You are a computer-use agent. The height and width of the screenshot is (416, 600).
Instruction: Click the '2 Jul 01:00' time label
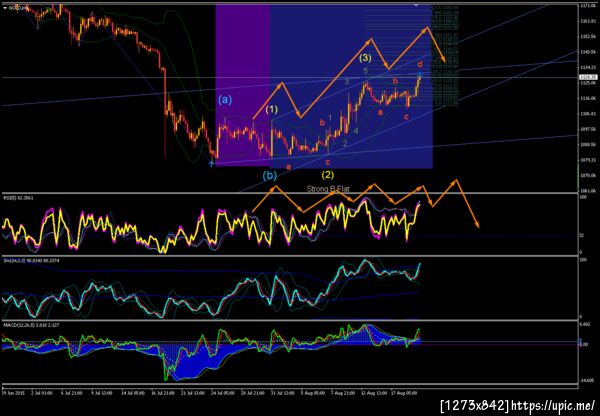pyautogui.click(x=40, y=393)
